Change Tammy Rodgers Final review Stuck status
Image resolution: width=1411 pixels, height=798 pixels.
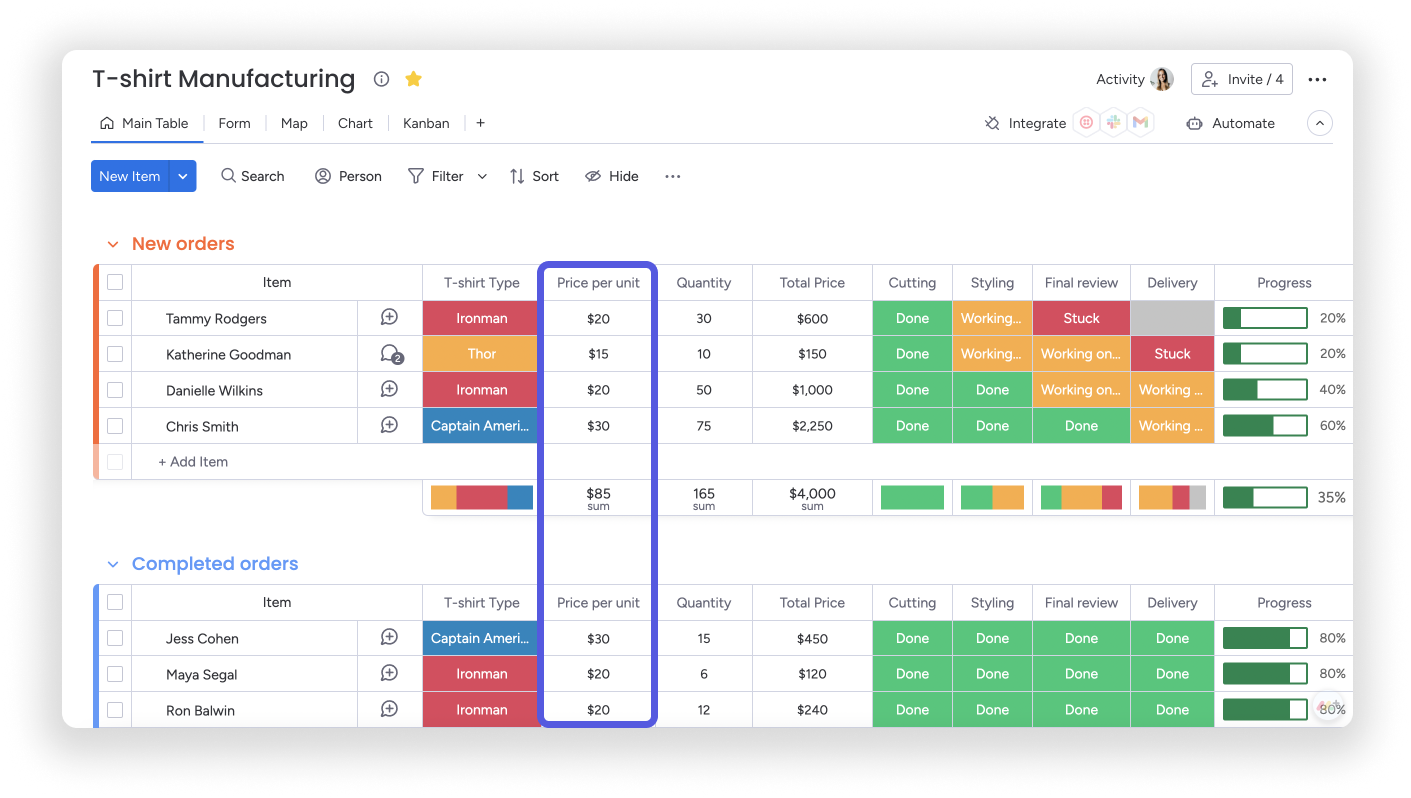pyautogui.click(x=1081, y=318)
